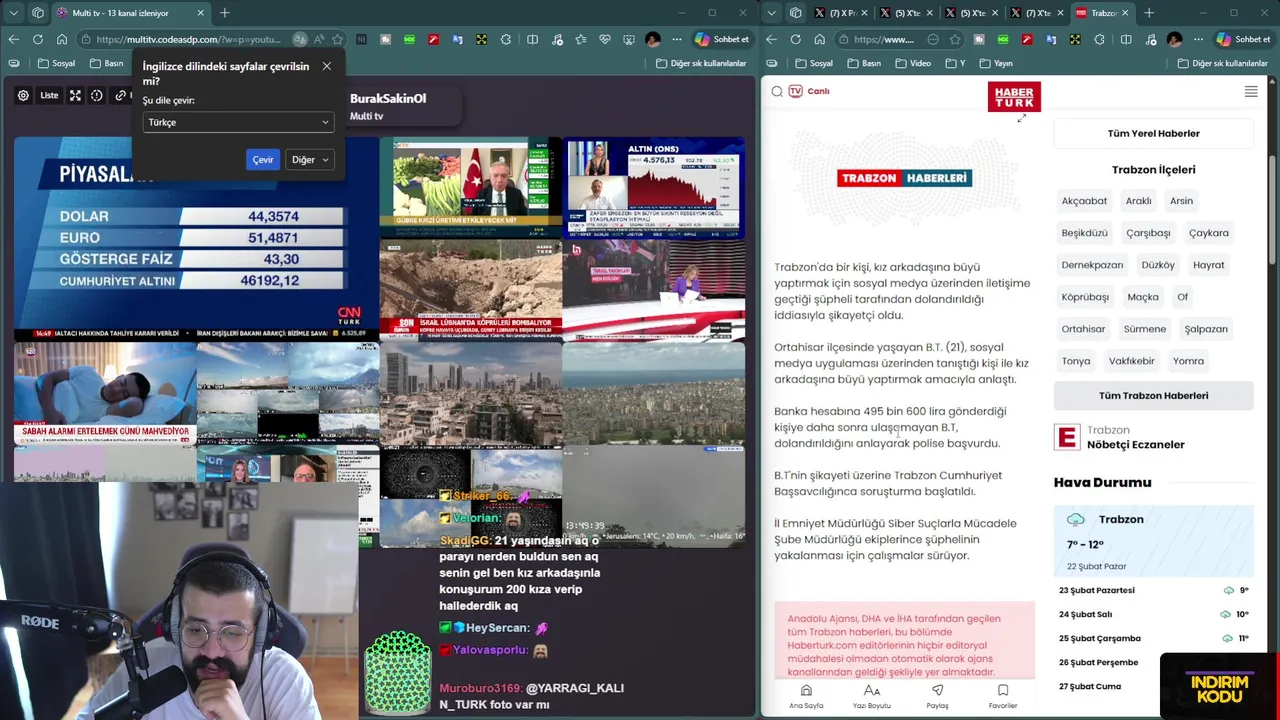The height and width of the screenshot is (720, 1280).
Task: Select Beşikdüzü district
Action: tap(1084, 233)
